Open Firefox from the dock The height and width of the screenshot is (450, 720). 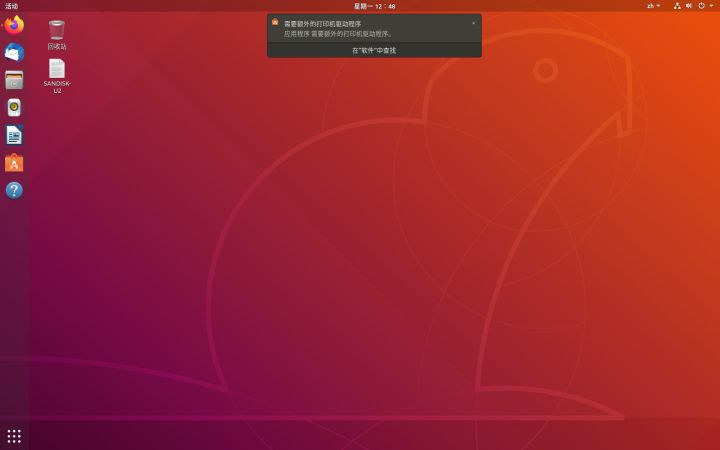point(14,25)
